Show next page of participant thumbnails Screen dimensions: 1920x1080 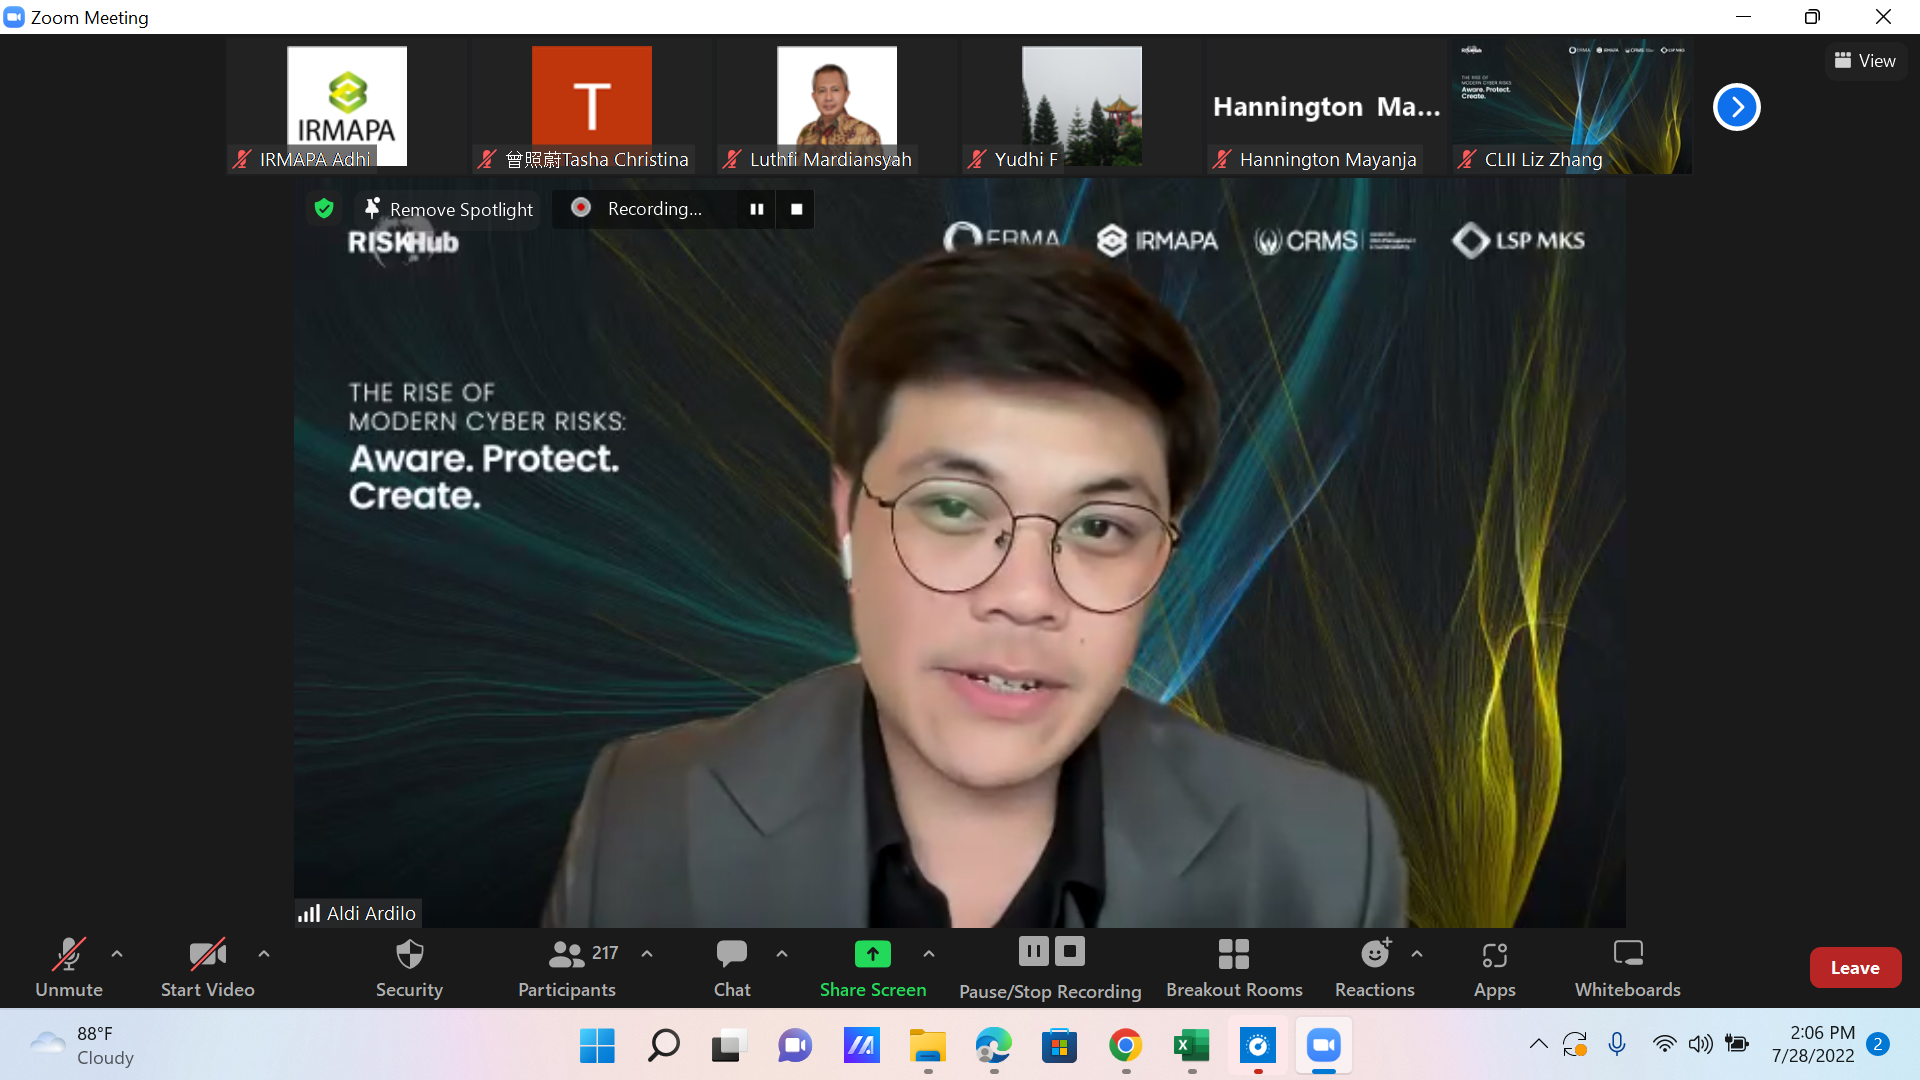[1737, 107]
